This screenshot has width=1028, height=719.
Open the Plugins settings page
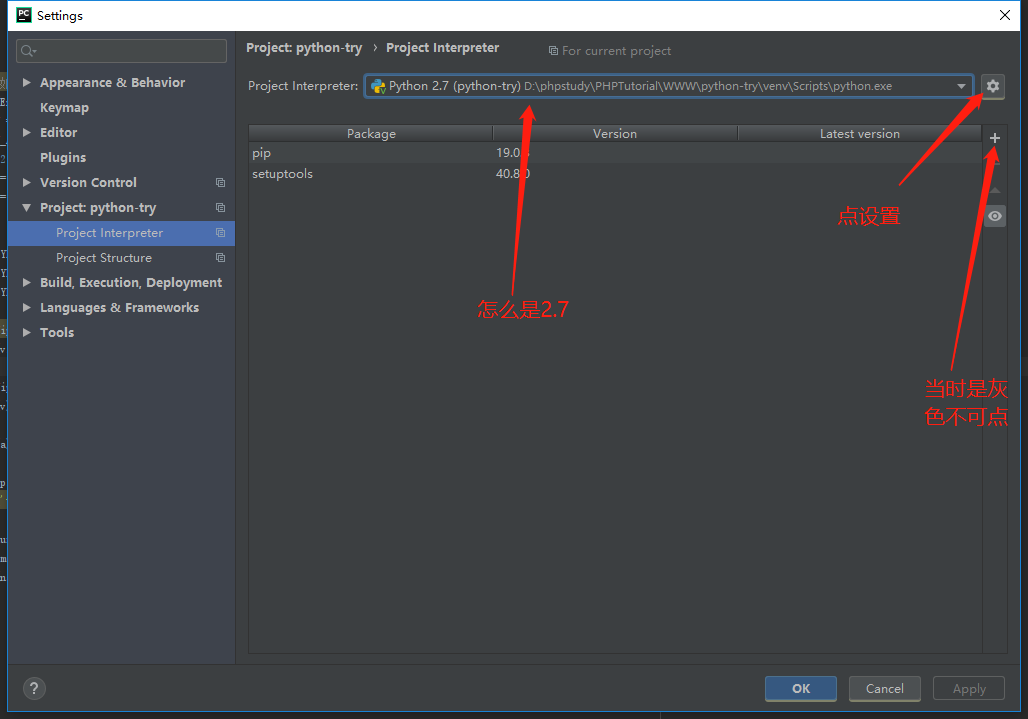click(63, 158)
